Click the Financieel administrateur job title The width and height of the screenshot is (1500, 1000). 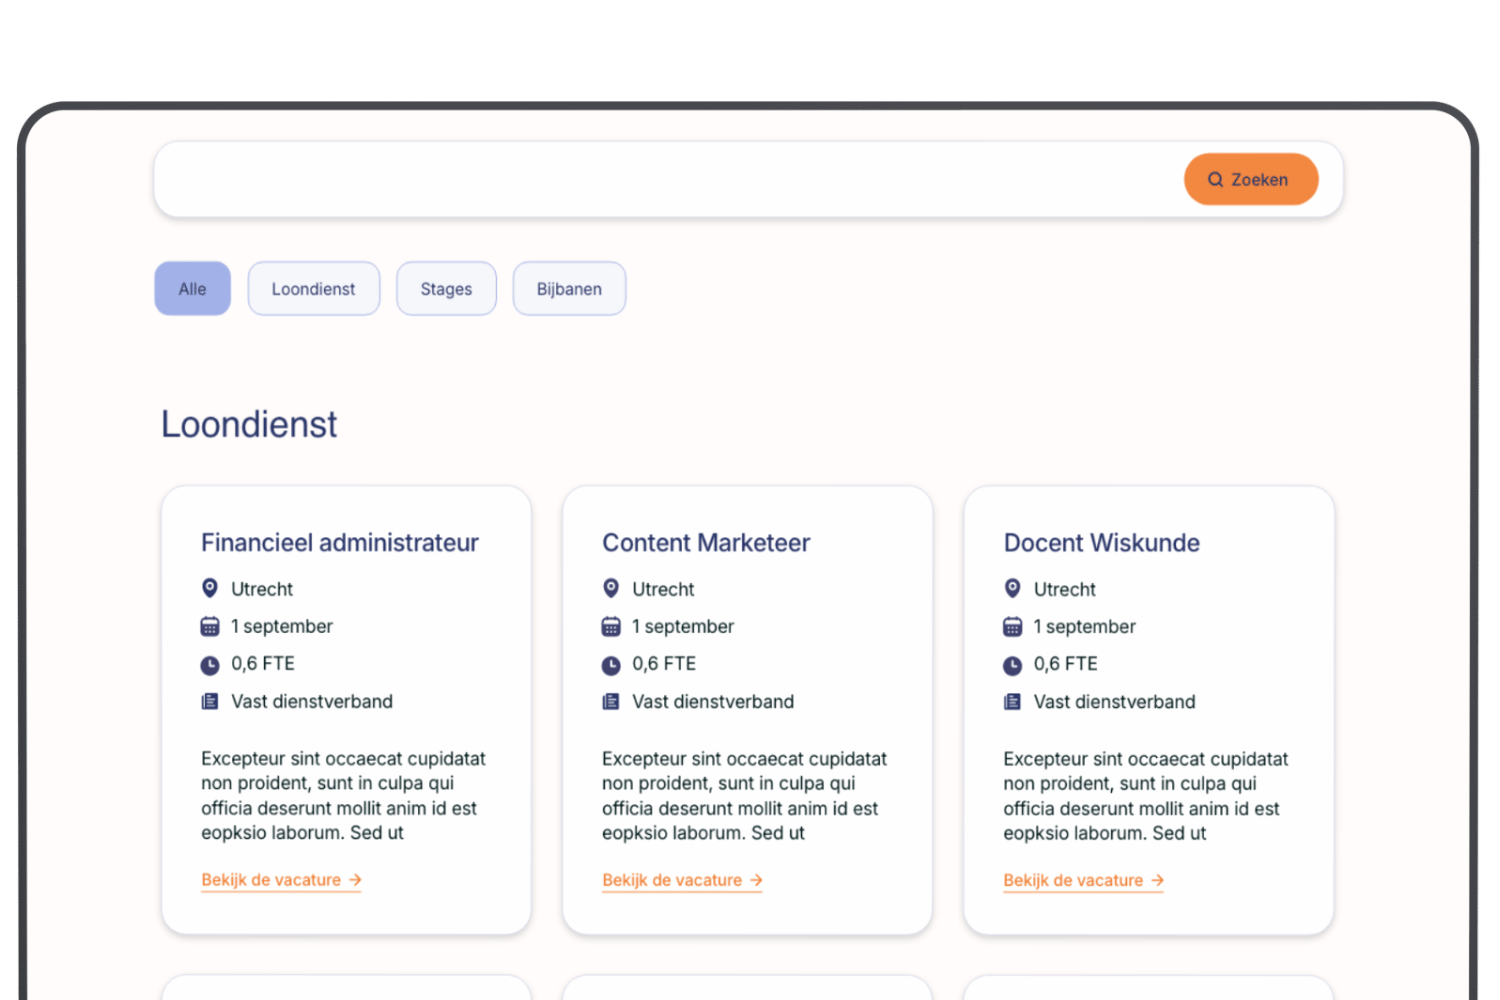pos(340,543)
